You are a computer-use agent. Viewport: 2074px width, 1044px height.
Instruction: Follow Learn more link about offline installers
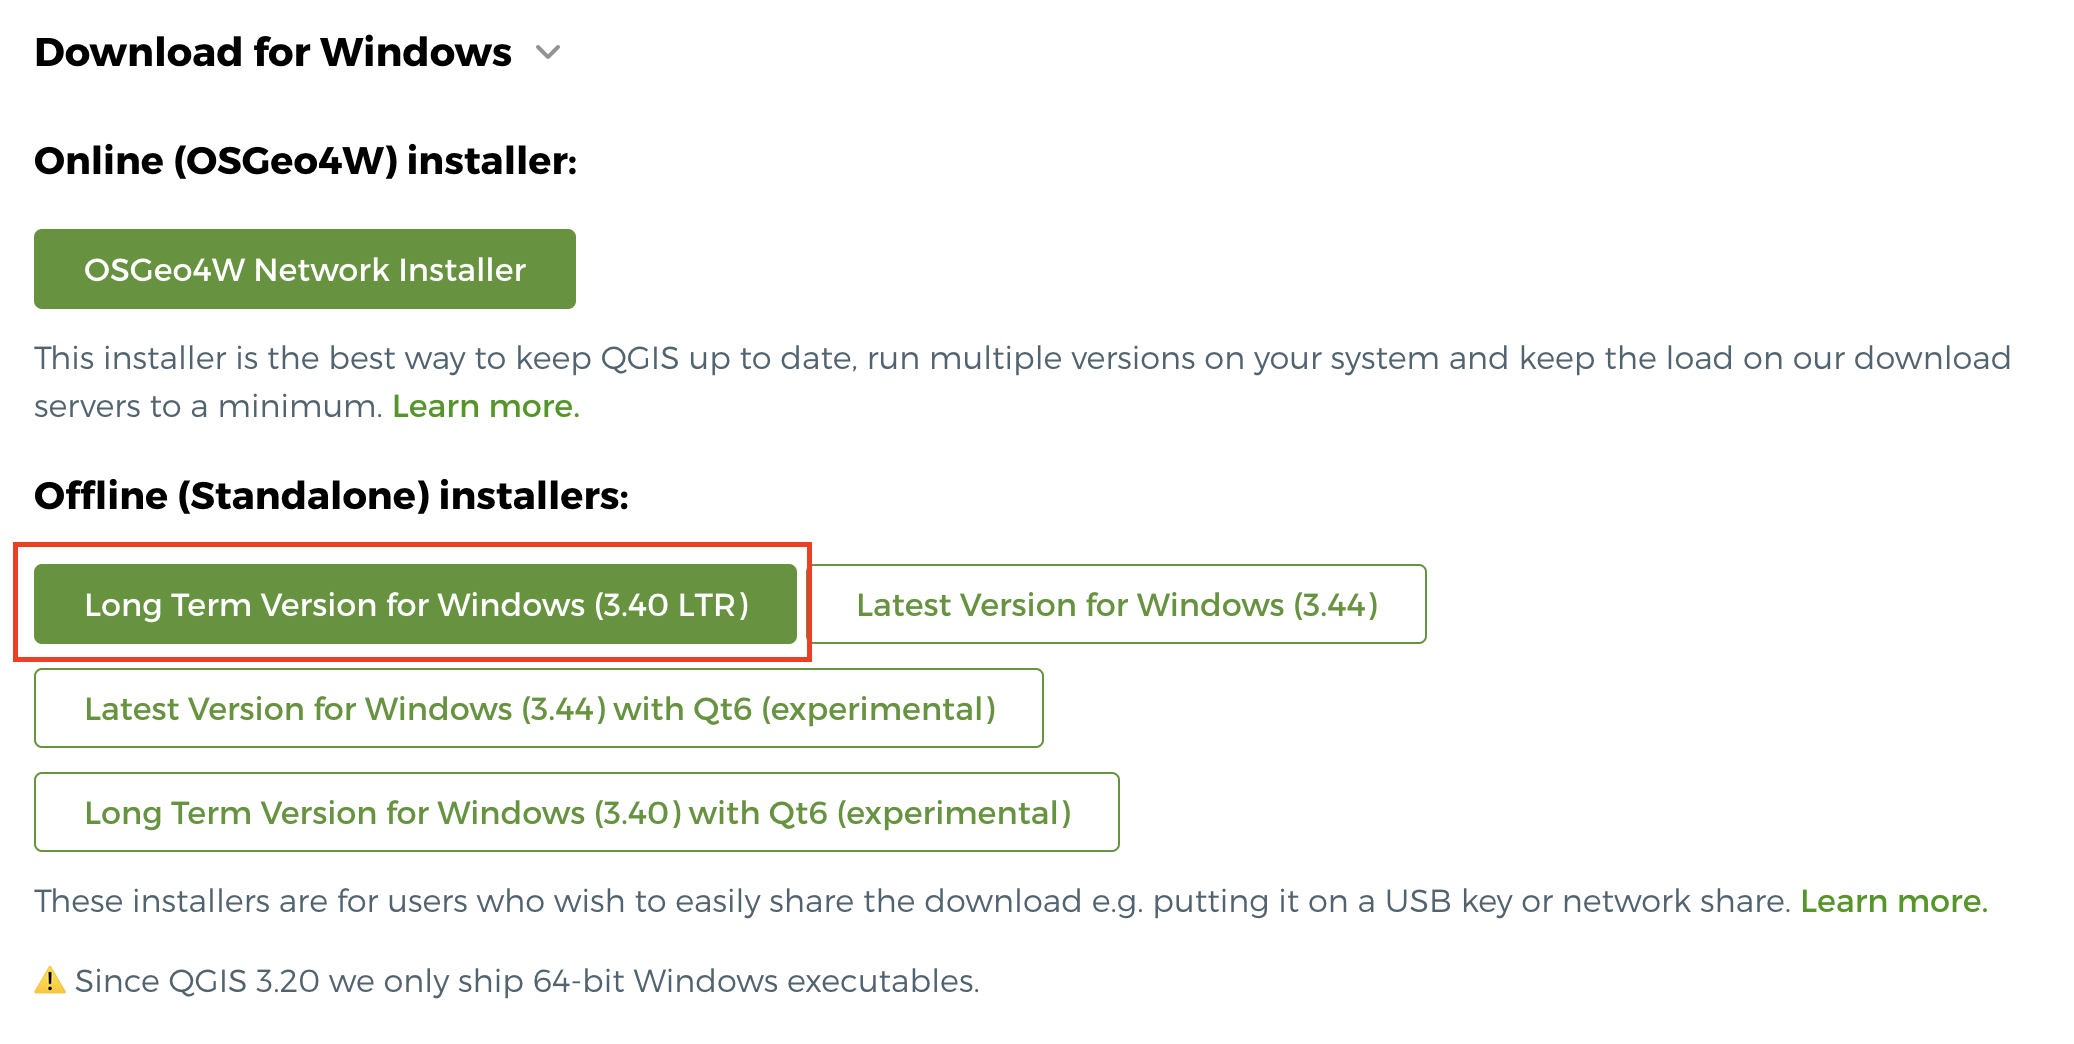tap(1893, 902)
